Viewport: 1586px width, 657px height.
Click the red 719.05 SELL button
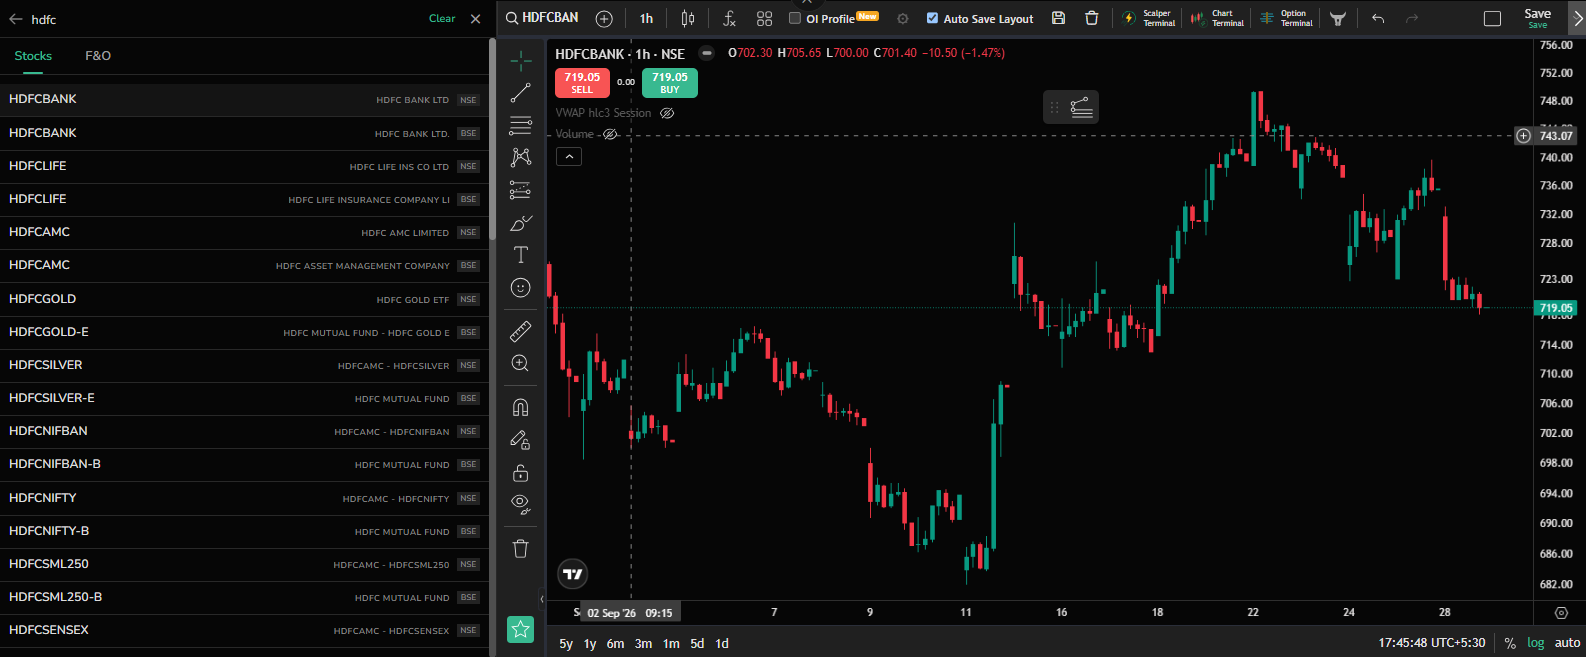coord(582,82)
